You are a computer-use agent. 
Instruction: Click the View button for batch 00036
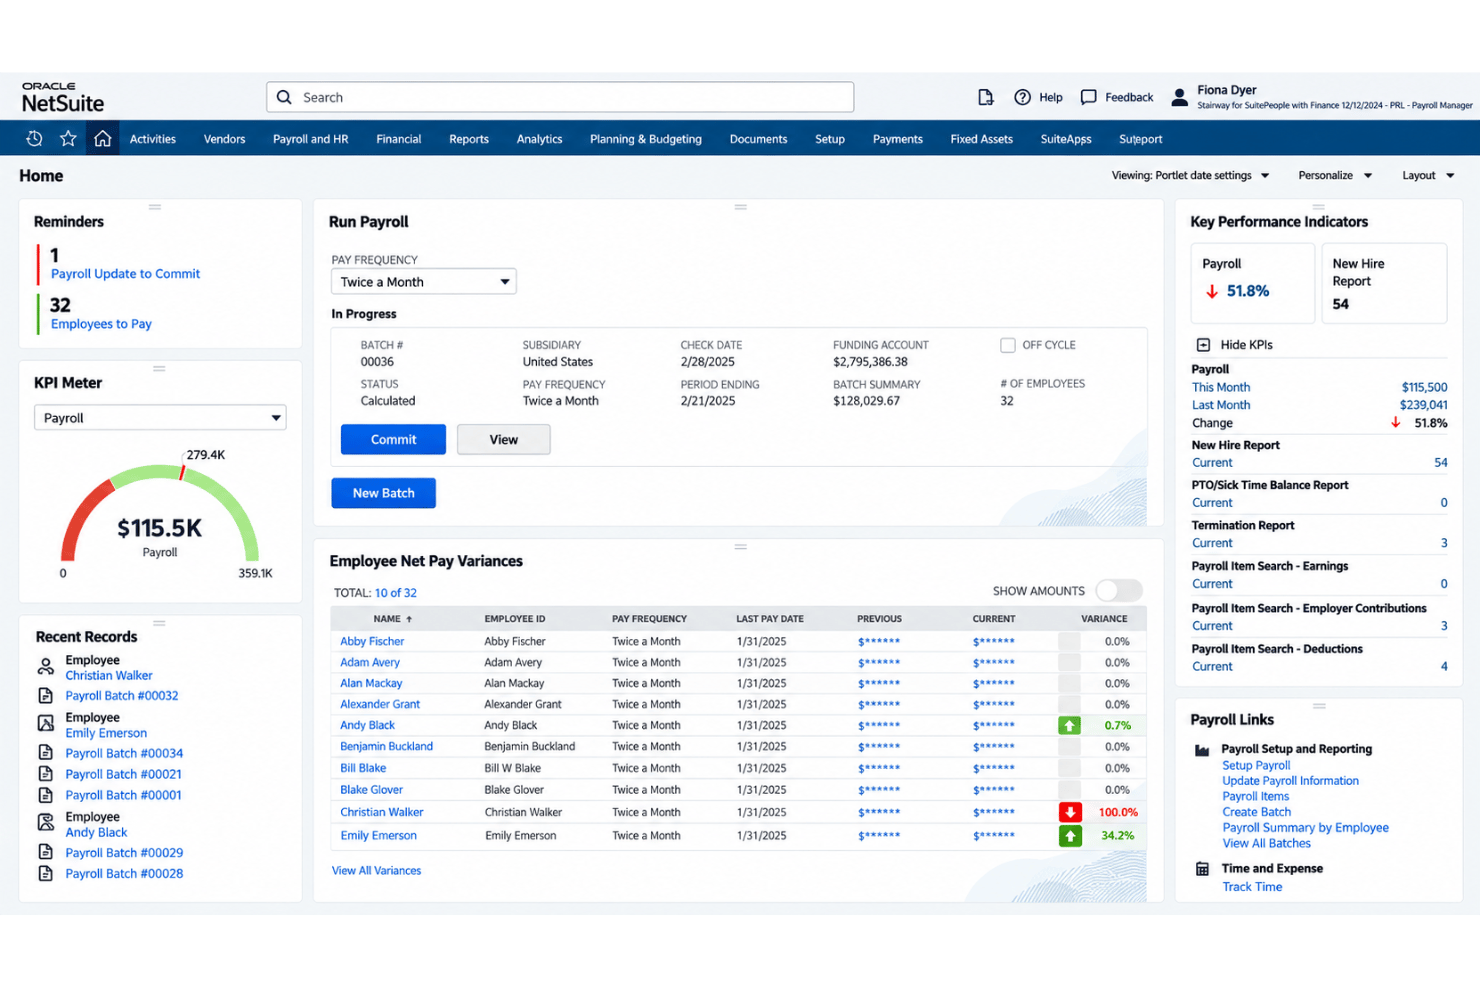[503, 440]
